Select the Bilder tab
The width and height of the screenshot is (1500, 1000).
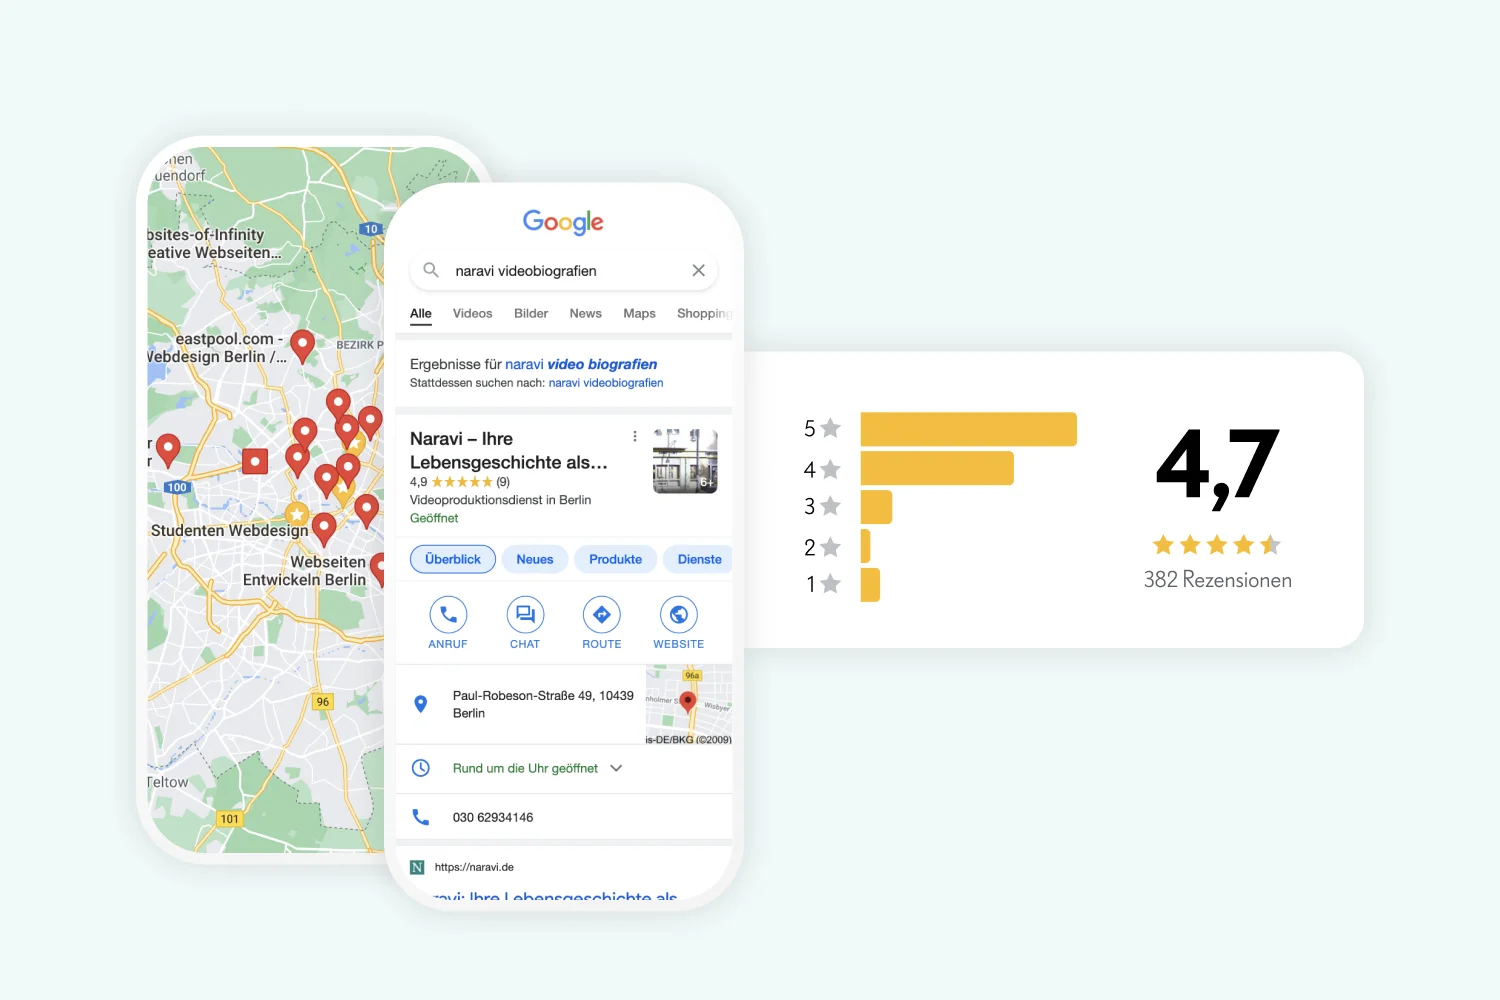click(531, 313)
